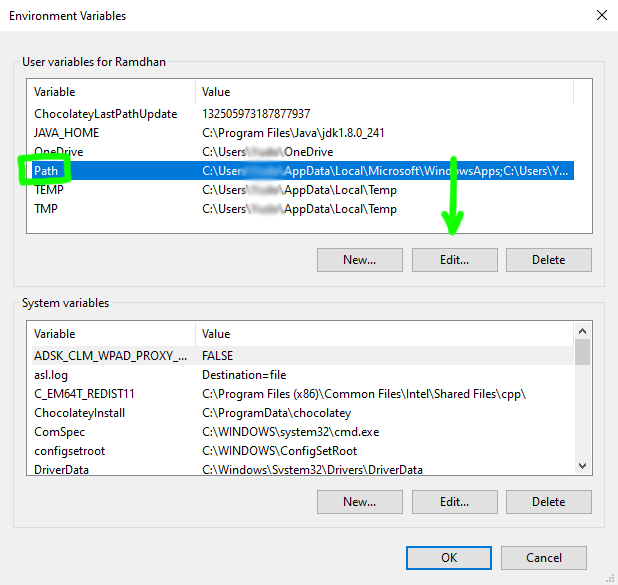Select the asl.log system variable
Screen dimensions: 618x585
click(303, 375)
